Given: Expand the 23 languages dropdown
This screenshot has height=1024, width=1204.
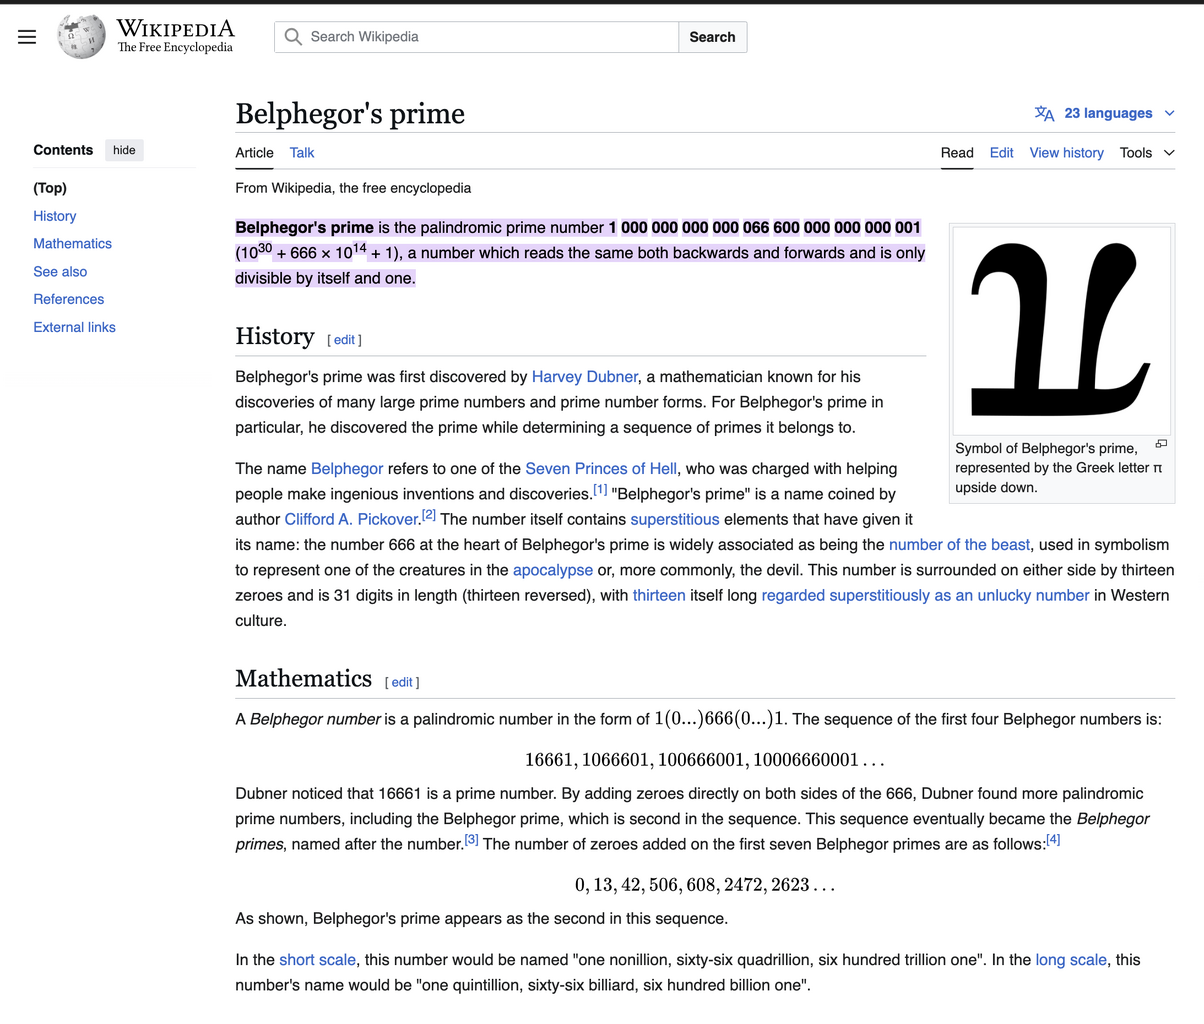Looking at the screenshot, I should coord(1108,113).
